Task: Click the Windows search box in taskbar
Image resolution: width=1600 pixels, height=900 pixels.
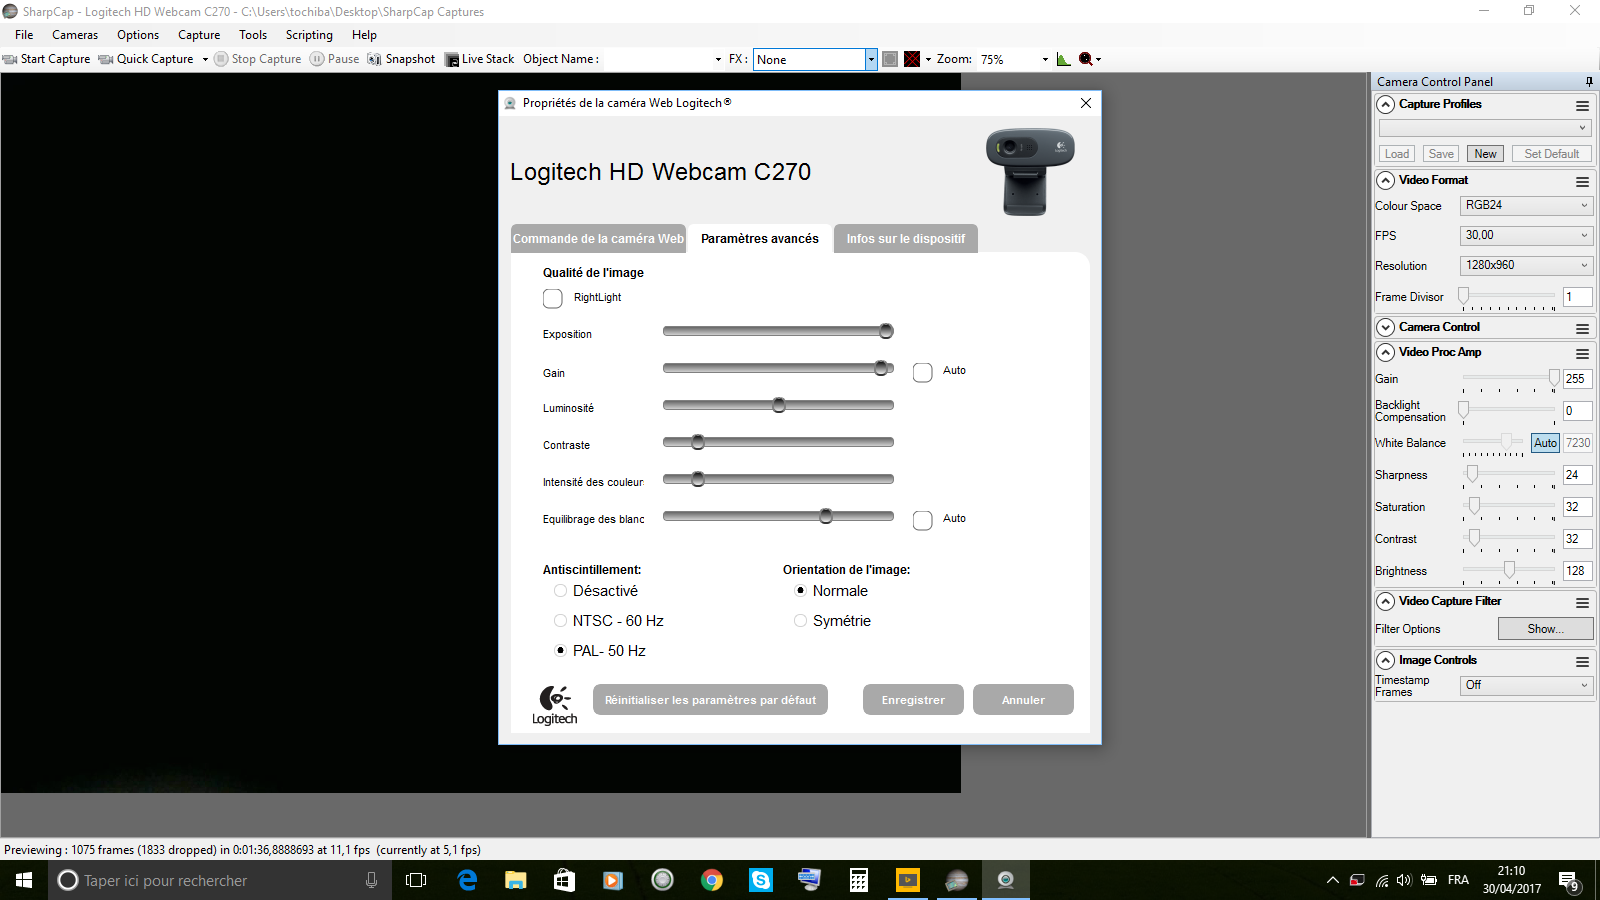Action: [x=220, y=880]
